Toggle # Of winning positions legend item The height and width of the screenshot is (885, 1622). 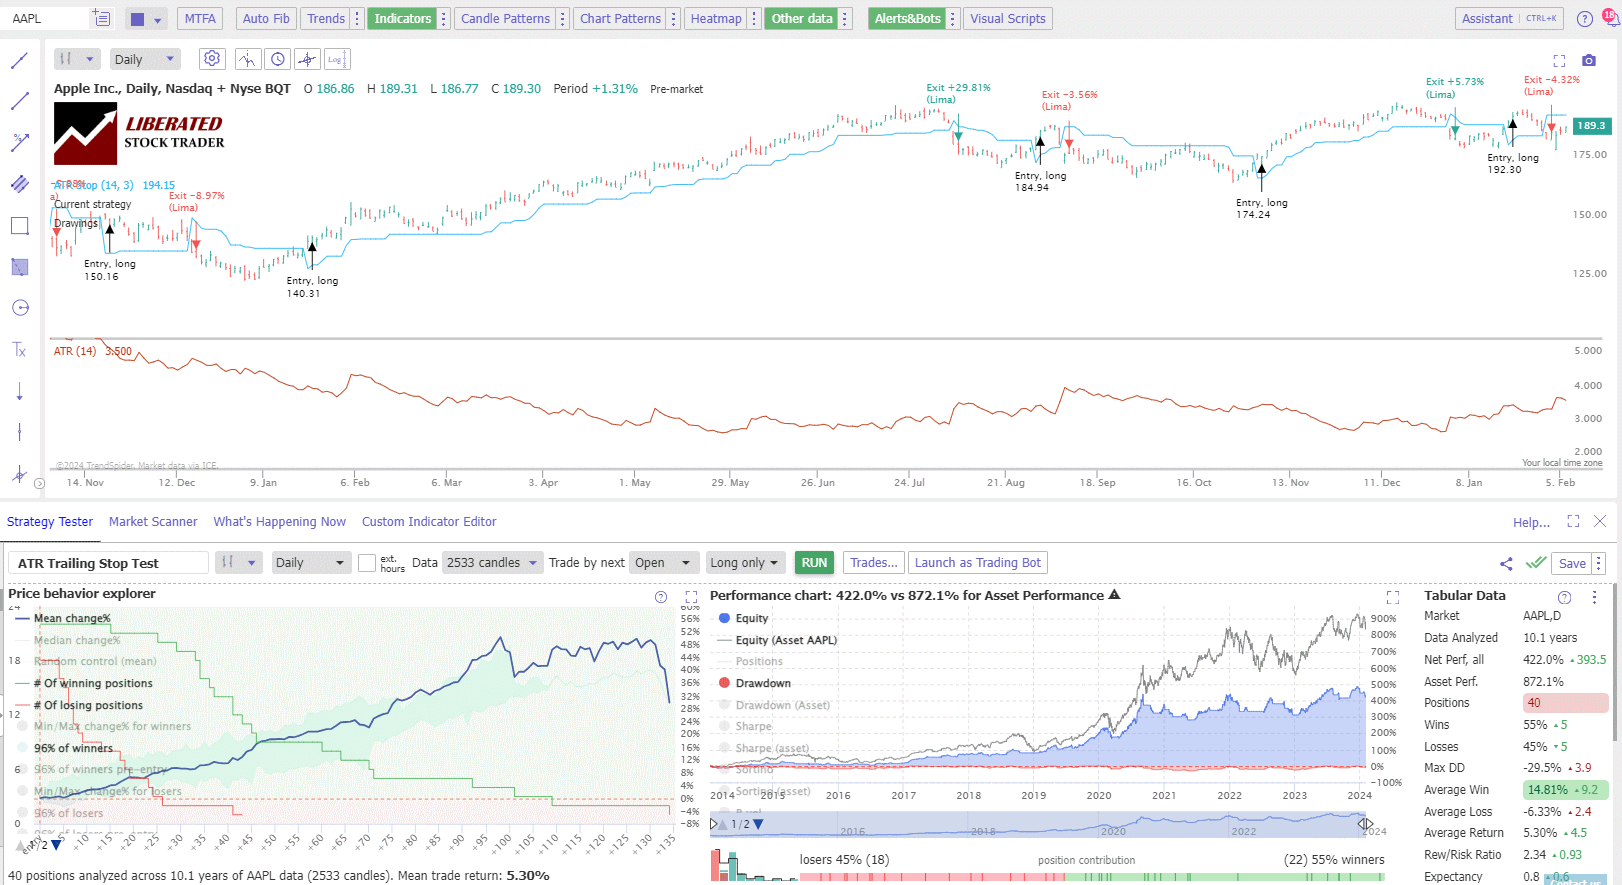tap(85, 683)
